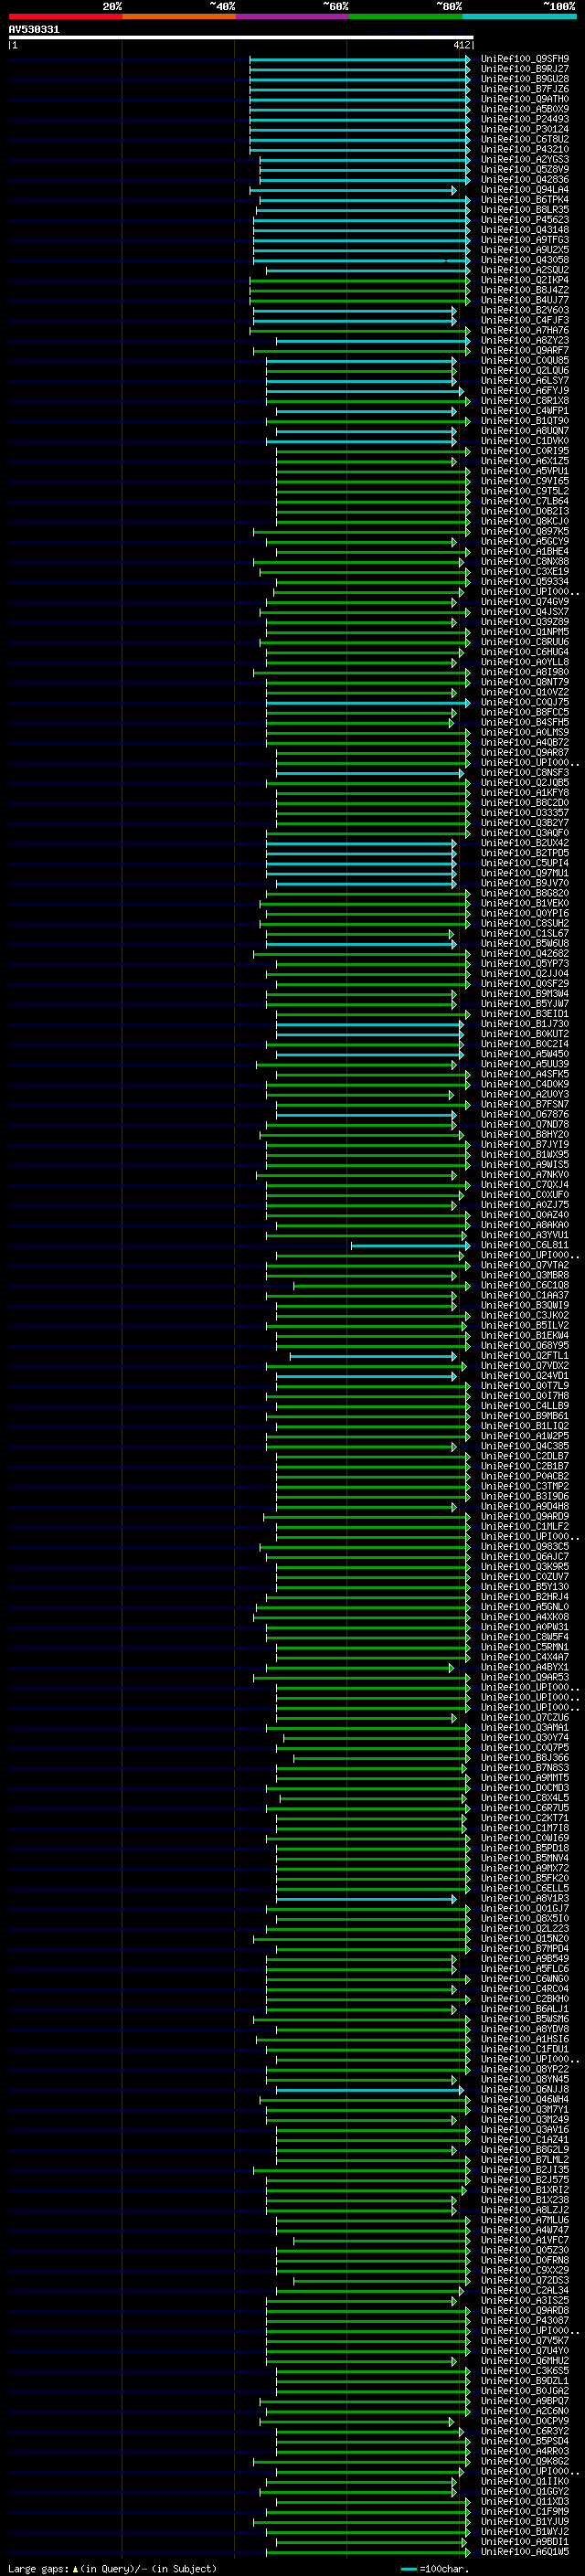Select hit UniRef100_A7MLU6
Image resolution: width=585 pixels, height=2576 pixels.
(524, 2220)
